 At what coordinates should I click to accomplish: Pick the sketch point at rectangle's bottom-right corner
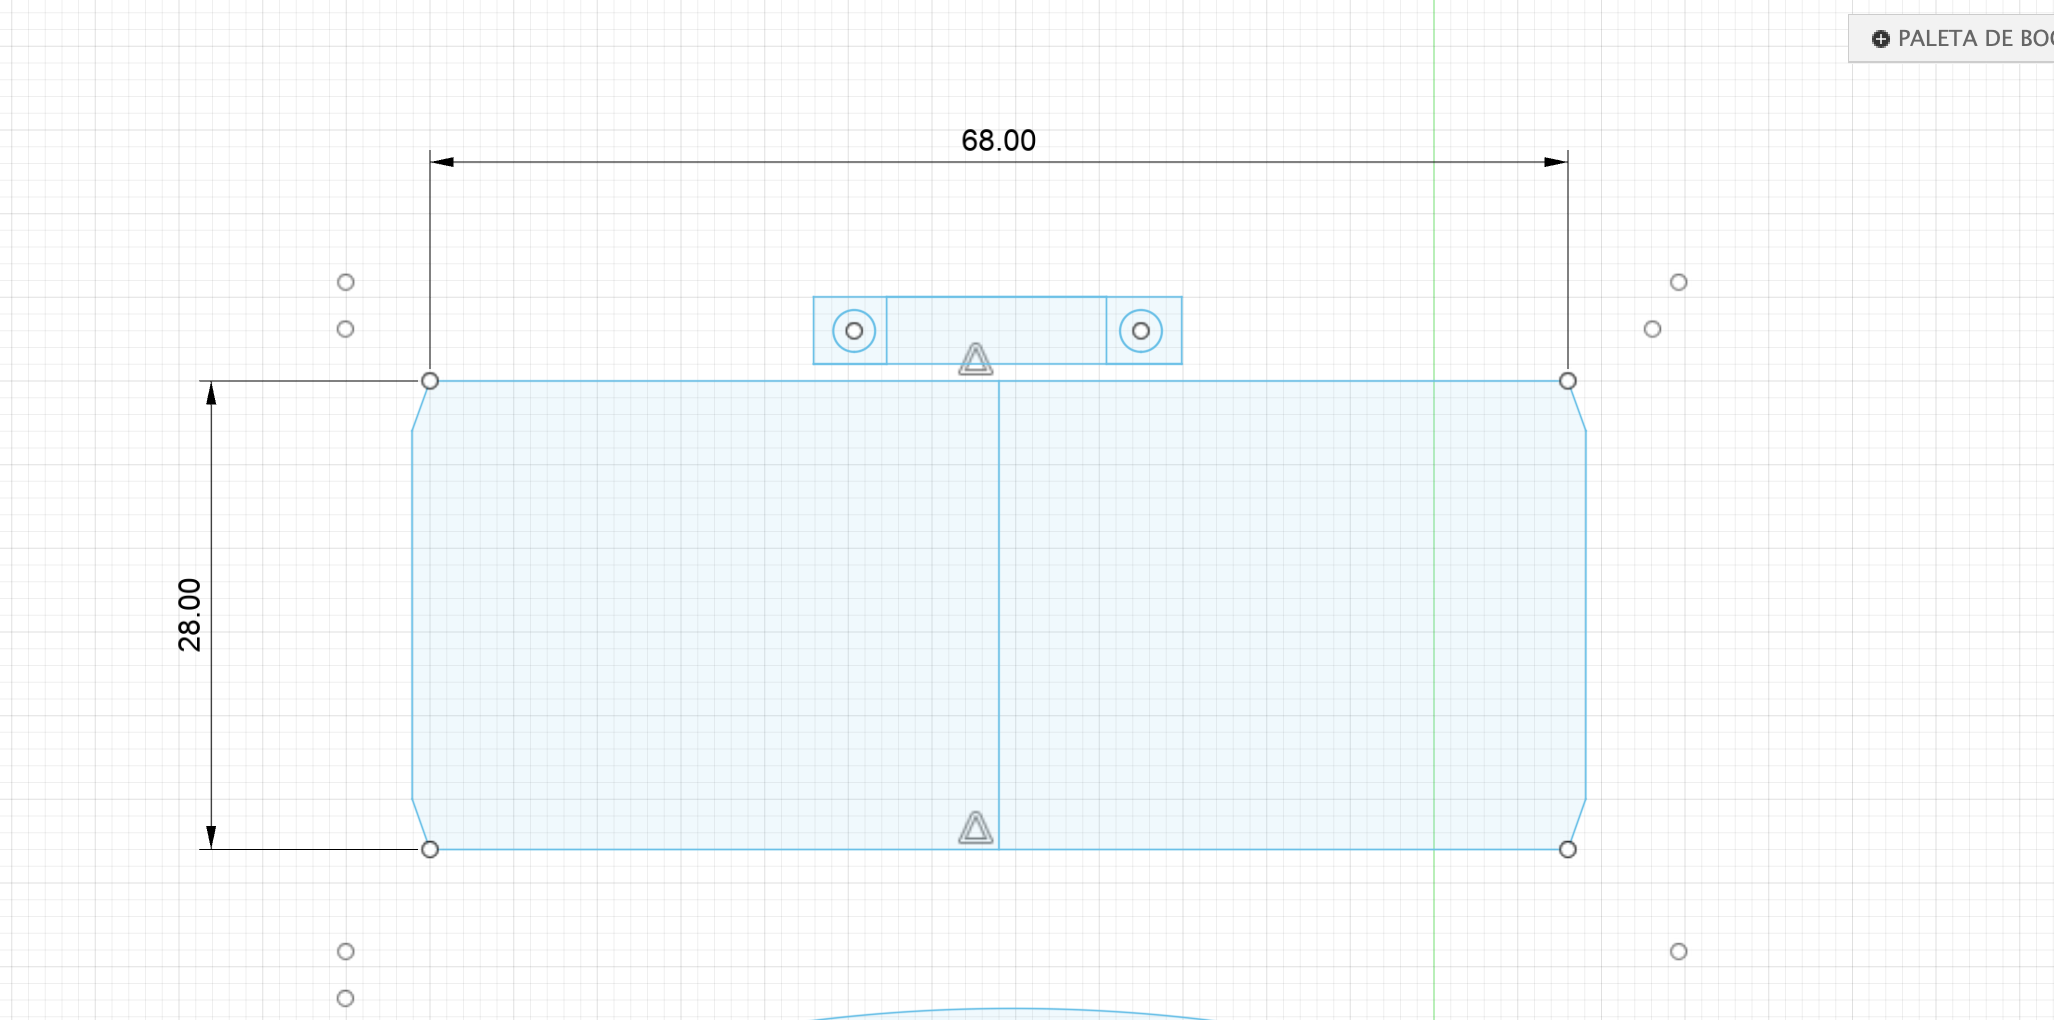click(x=1568, y=849)
